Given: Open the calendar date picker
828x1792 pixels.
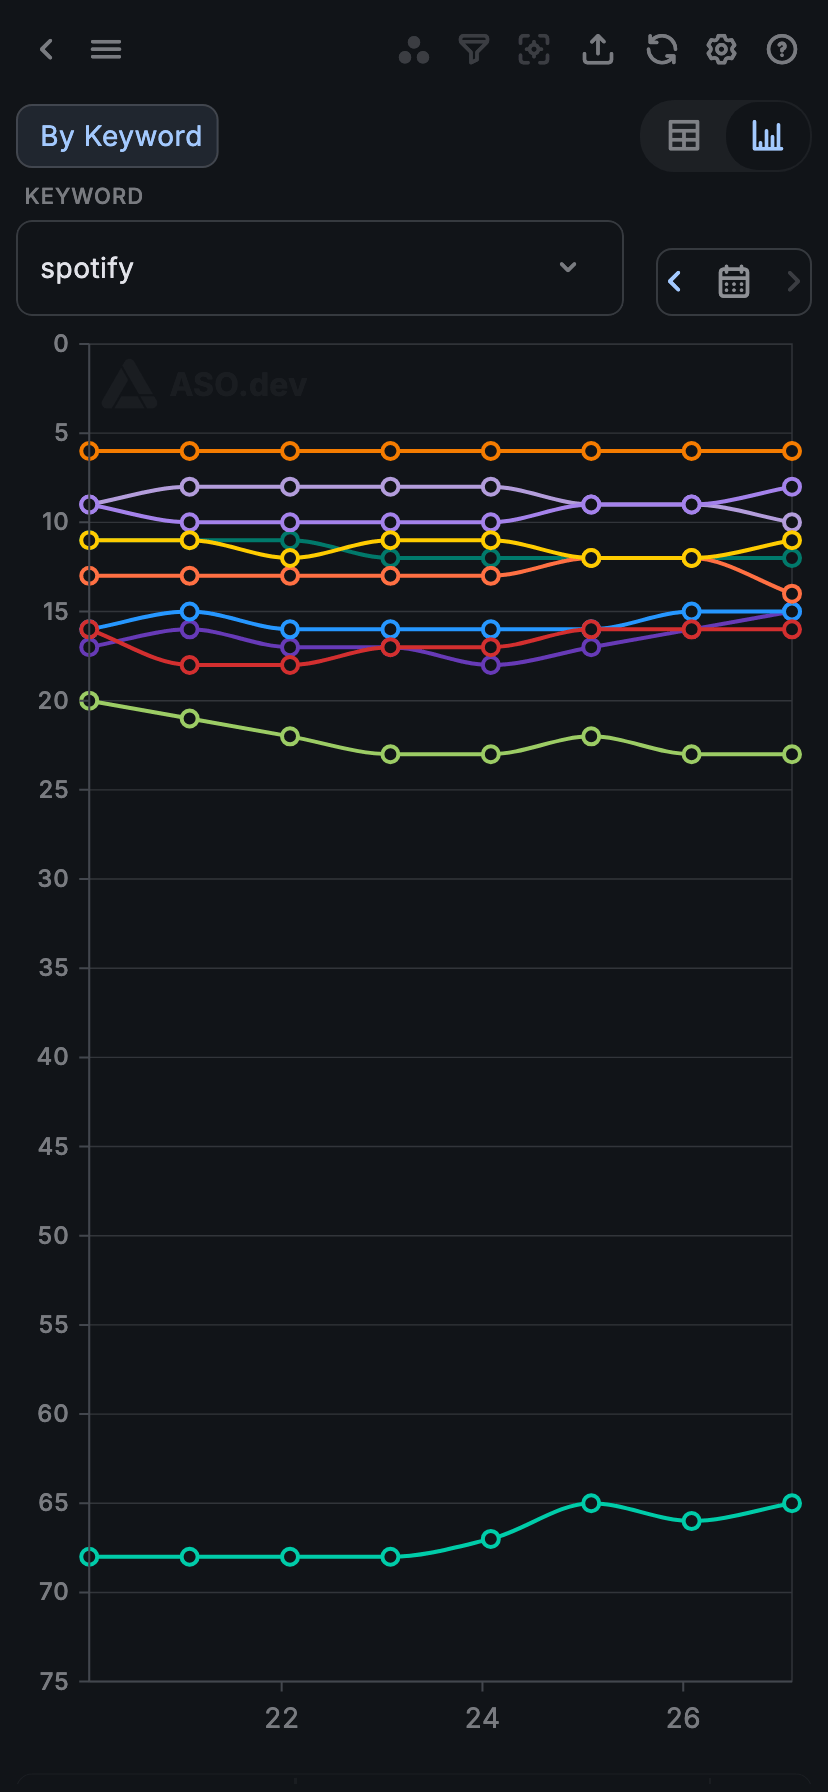Looking at the screenshot, I should [734, 282].
